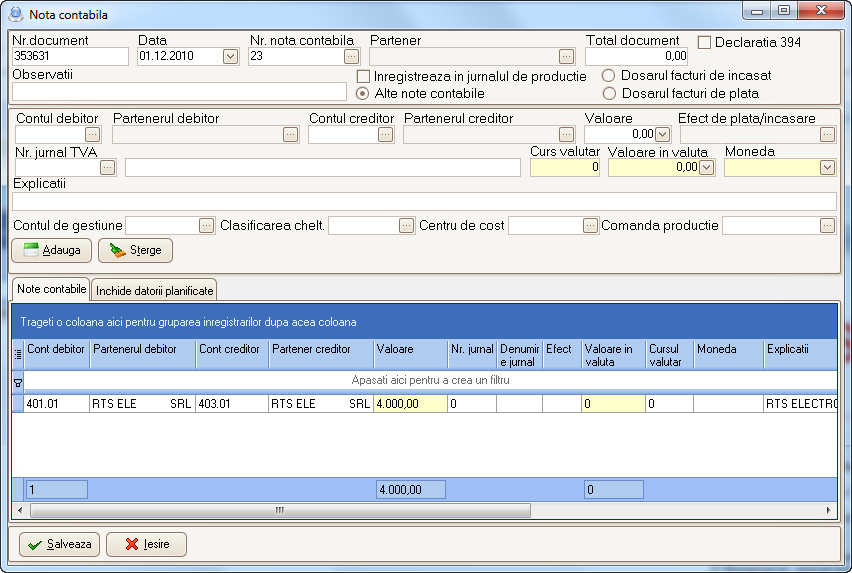Expand the Data date picker dropdown

click(230, 57)
